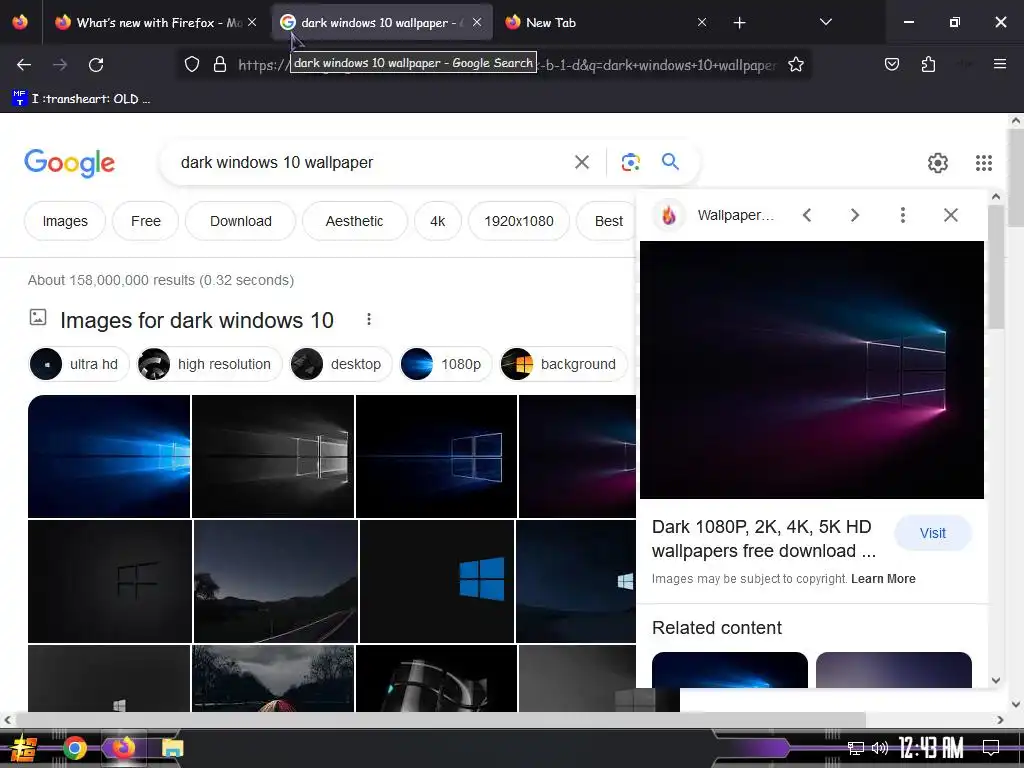Click the page horizontal scrollbar
Screen dimensions: 1024x768
coord(441,720)
